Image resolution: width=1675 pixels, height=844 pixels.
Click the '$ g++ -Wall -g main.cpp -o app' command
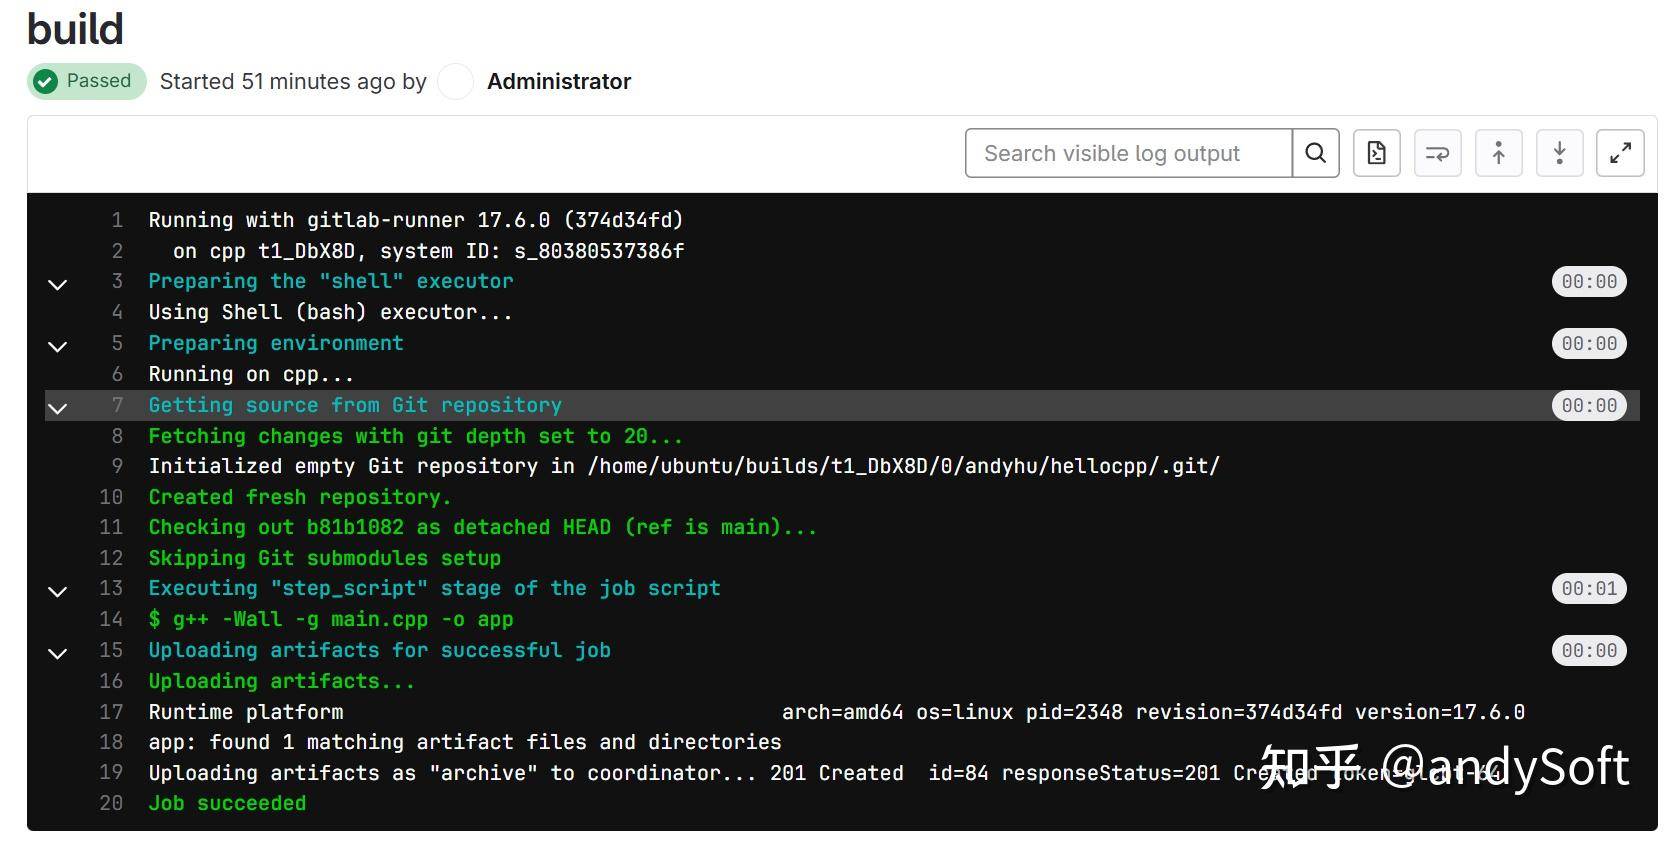click(x=331, y=619)
